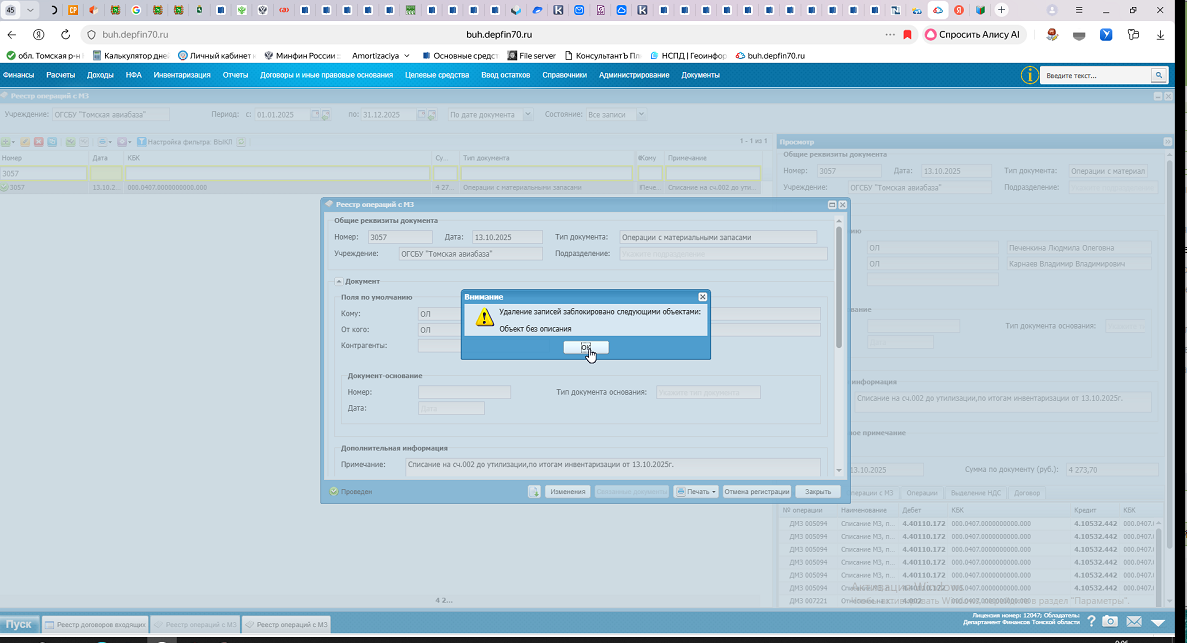Screen dimensions: 1187x643
Task: Reload the page with refresh icon
Action: click(x=65, y=35)
